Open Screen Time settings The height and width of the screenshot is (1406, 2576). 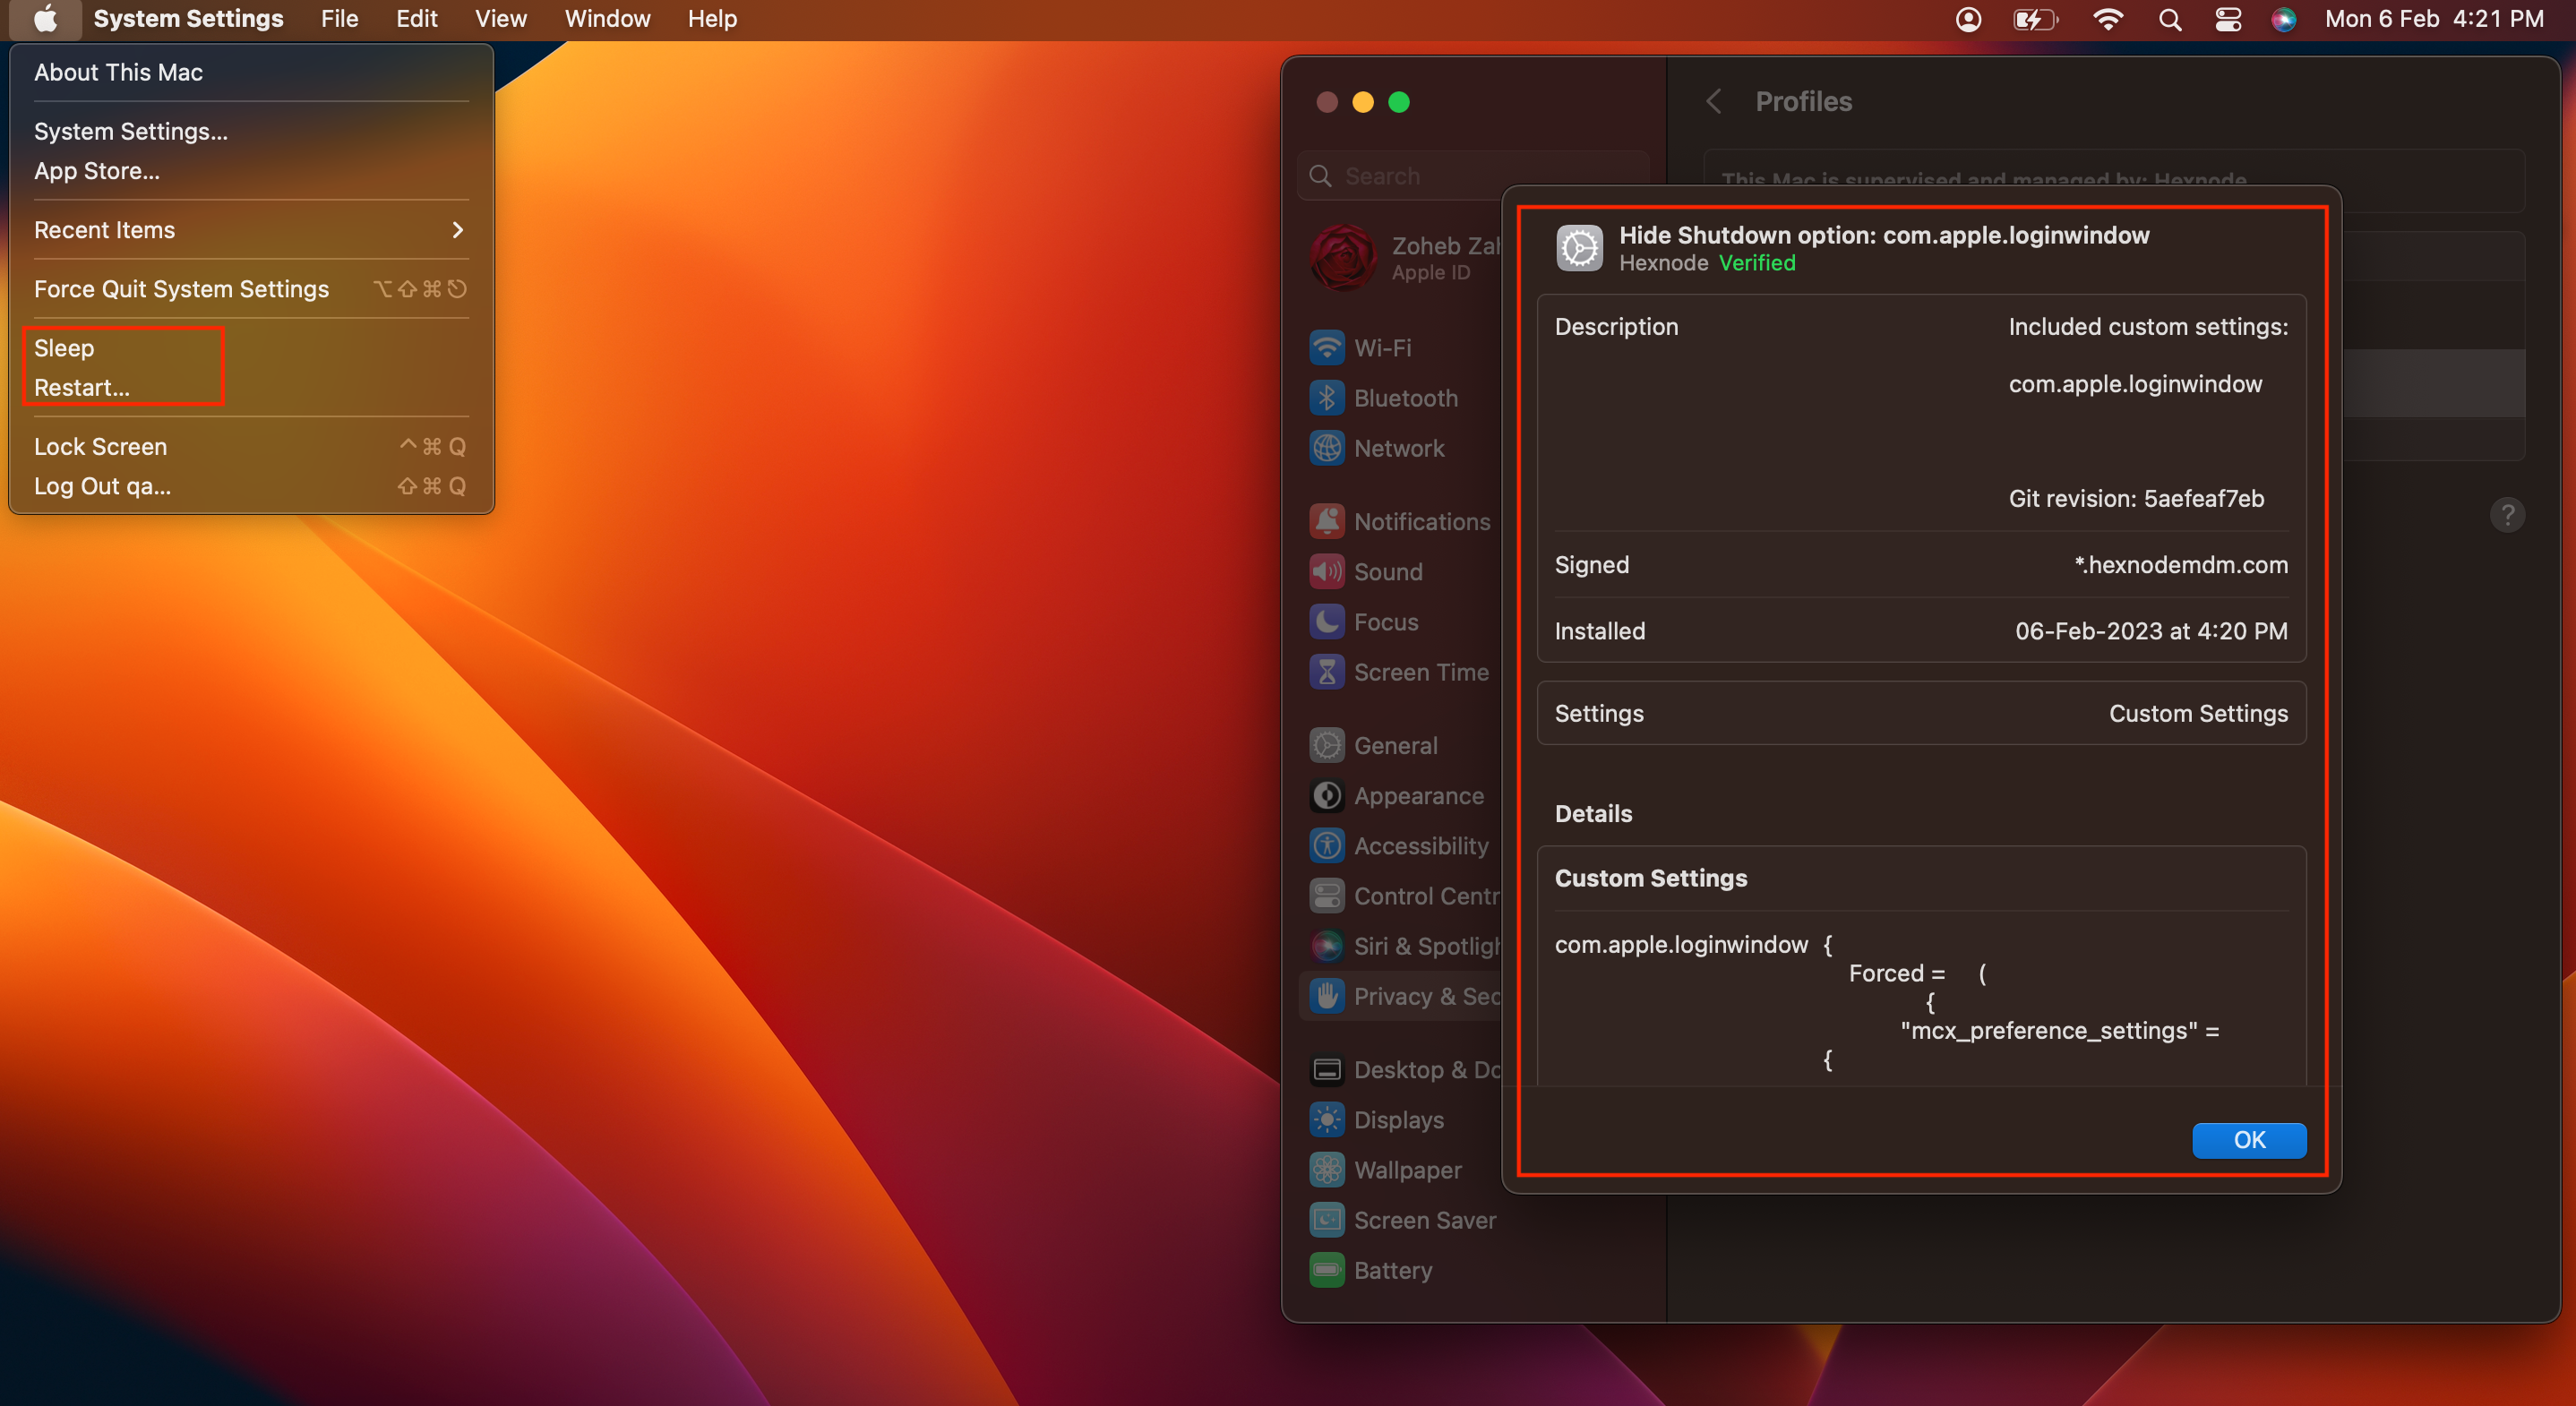pyautogui.click(x=1402, y=672)
